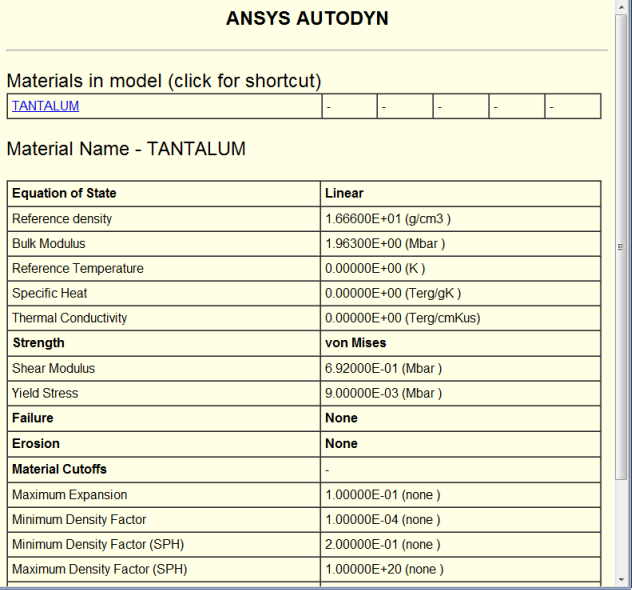Screen dimensions: 632x590
Task: Select the 'Maximum Expansion' label
Action: pos(70,495)
